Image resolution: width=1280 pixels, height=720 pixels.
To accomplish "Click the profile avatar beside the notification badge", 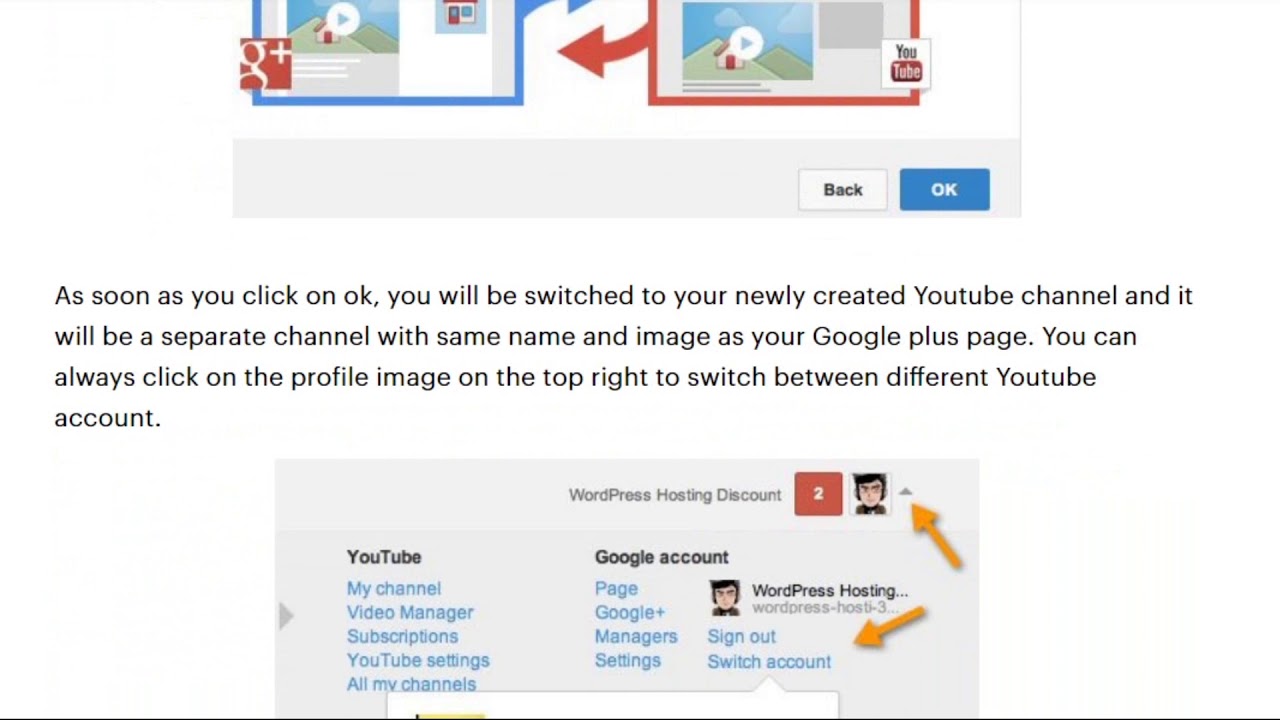I will point(870,494).
